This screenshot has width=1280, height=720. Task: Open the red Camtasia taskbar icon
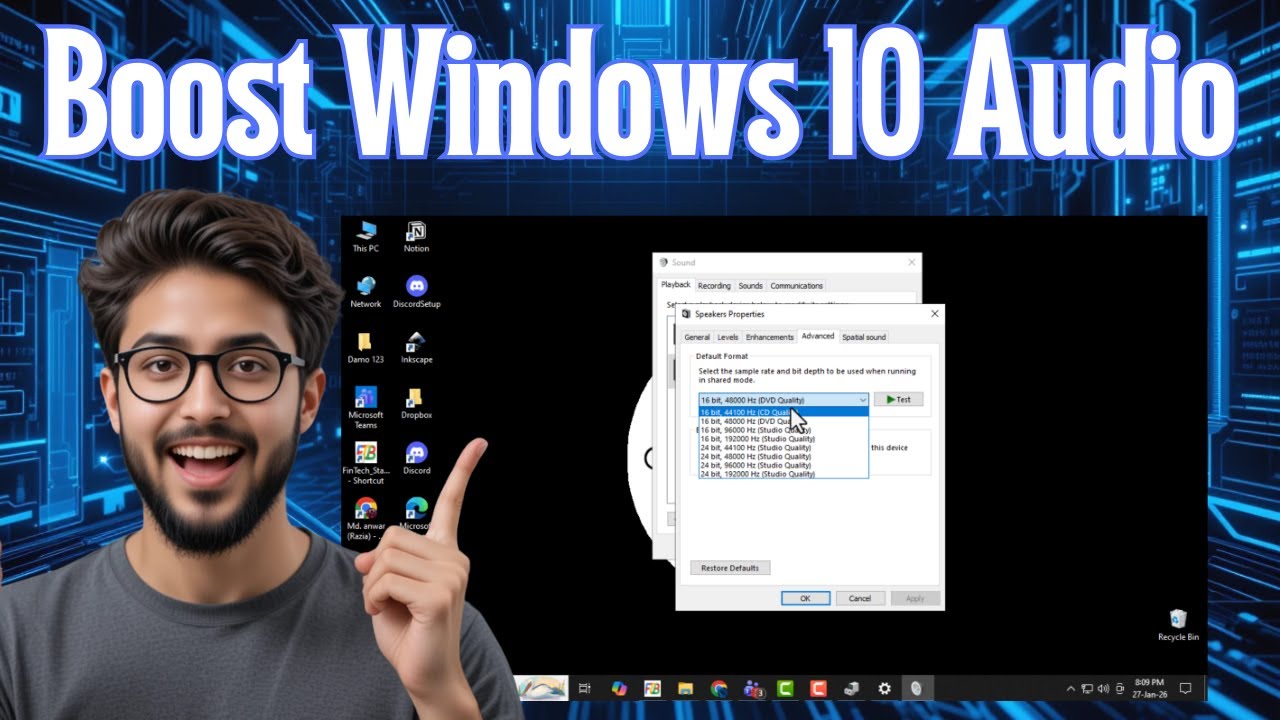[x=818, y=688]
